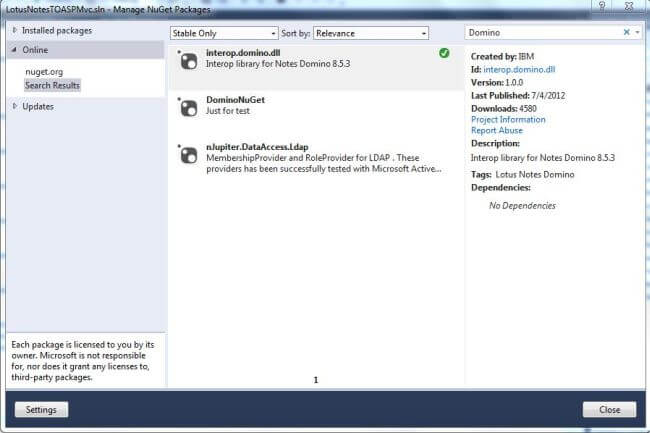The image size is (650, 433).
Task: Click the green installed checkmark icon
Action: 444,53
